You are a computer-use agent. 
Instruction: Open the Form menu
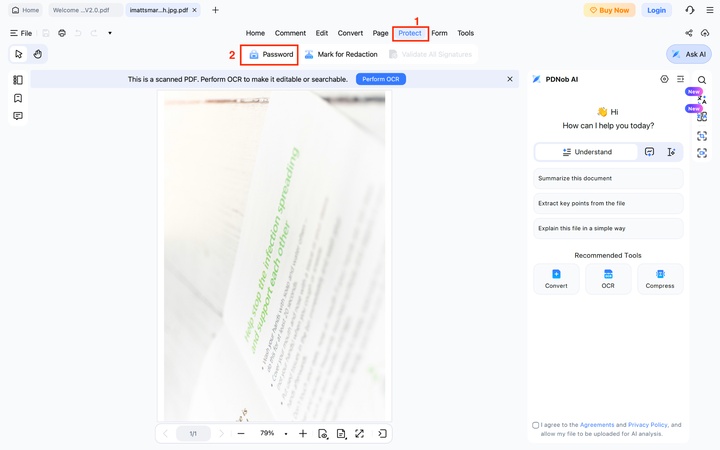[x=439, y=33]
